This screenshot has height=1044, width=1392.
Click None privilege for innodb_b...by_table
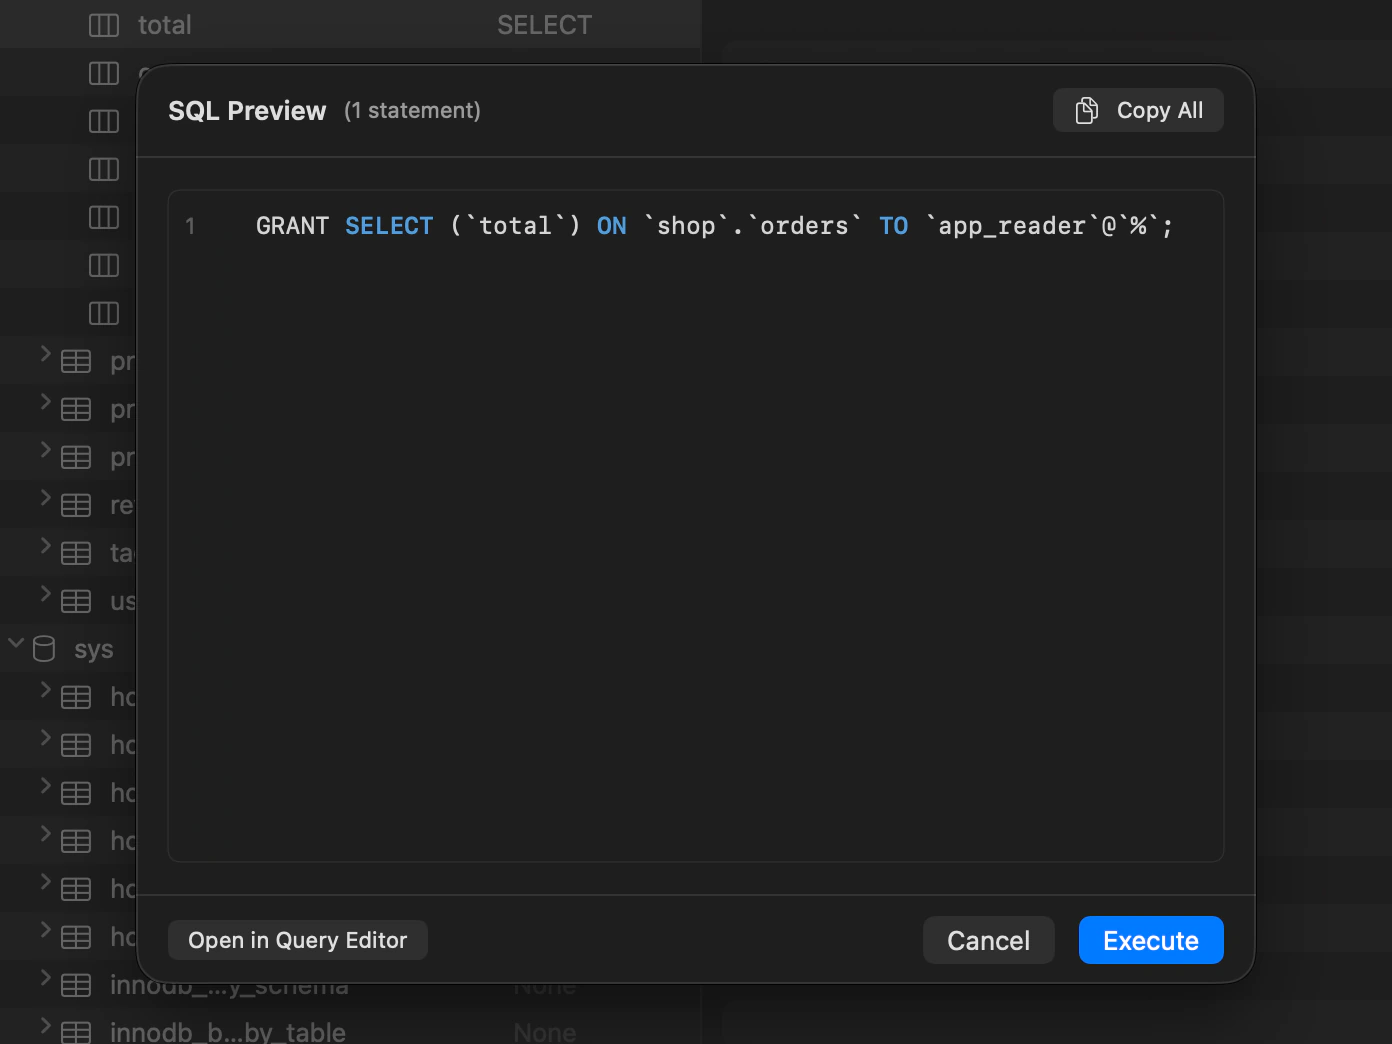(544, 1032)
